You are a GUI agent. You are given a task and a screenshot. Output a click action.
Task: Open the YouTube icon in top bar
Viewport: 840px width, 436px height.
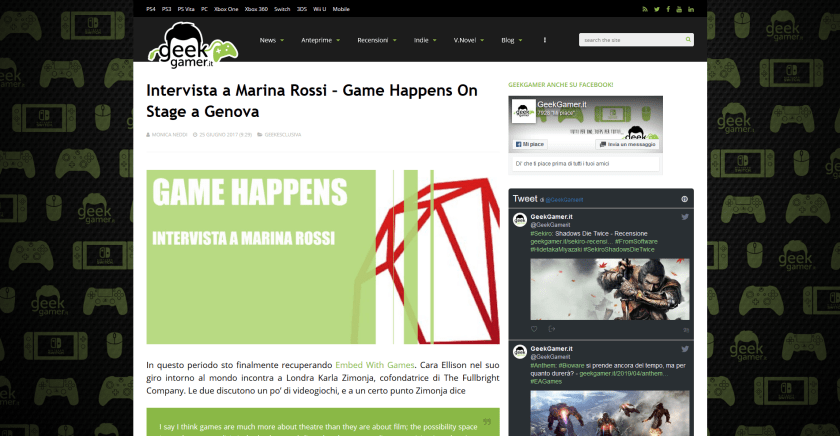(679, 9)
